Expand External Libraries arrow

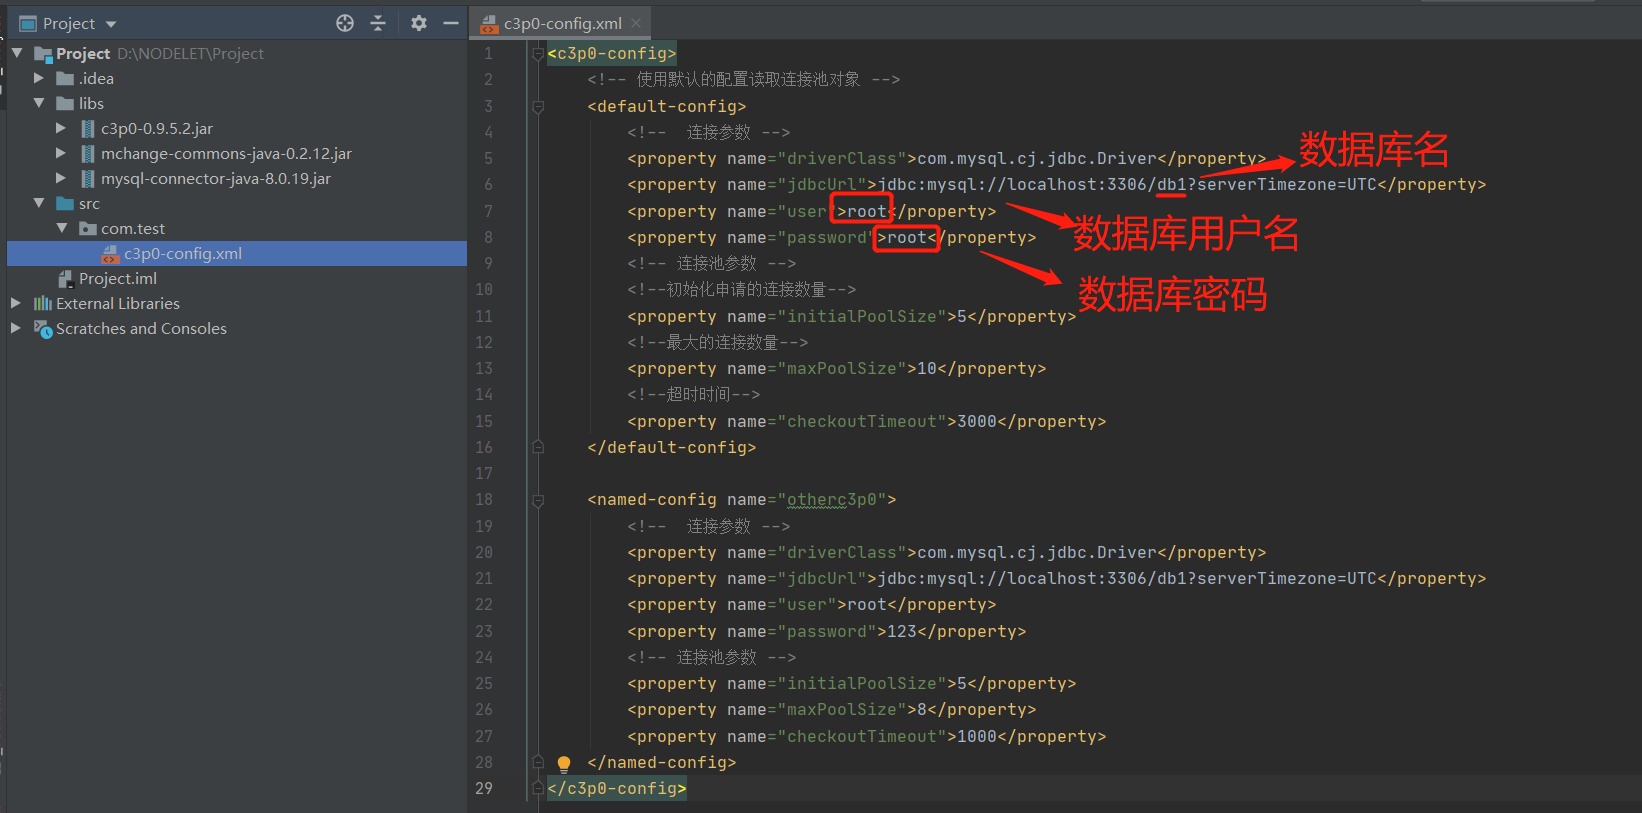(15, 303)
